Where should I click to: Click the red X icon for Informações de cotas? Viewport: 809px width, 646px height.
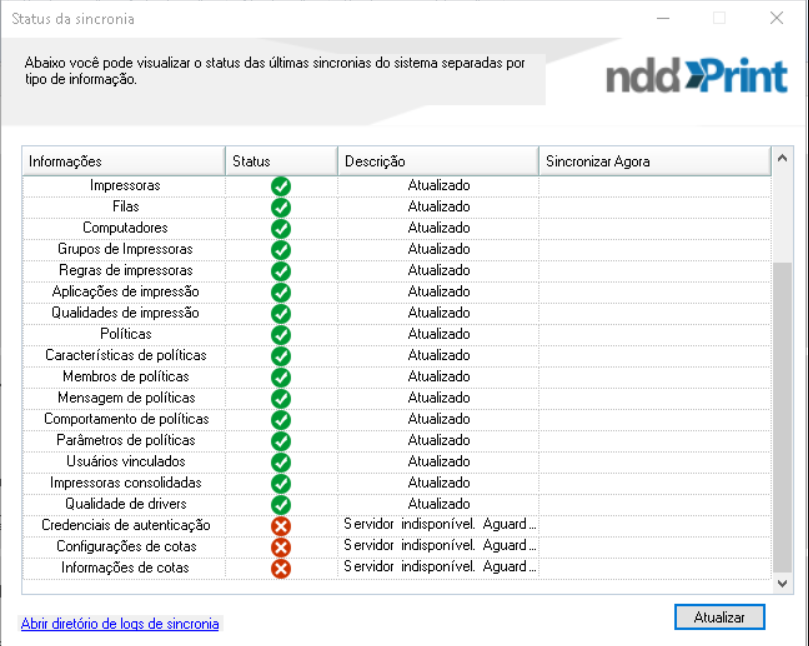281,567
